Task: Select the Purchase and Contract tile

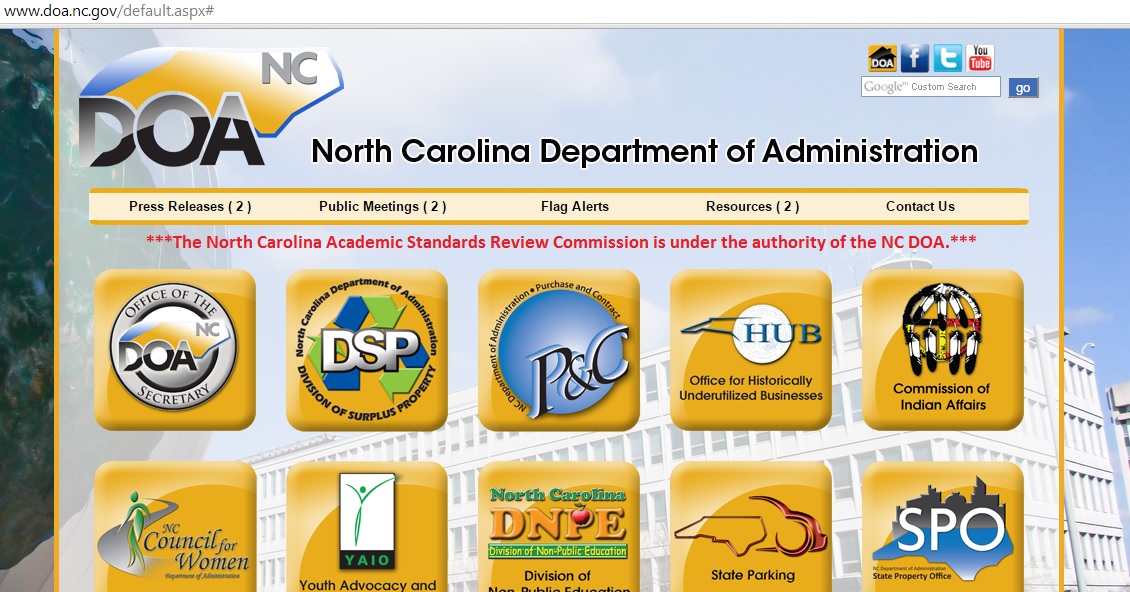Action: tap(559, 350)
